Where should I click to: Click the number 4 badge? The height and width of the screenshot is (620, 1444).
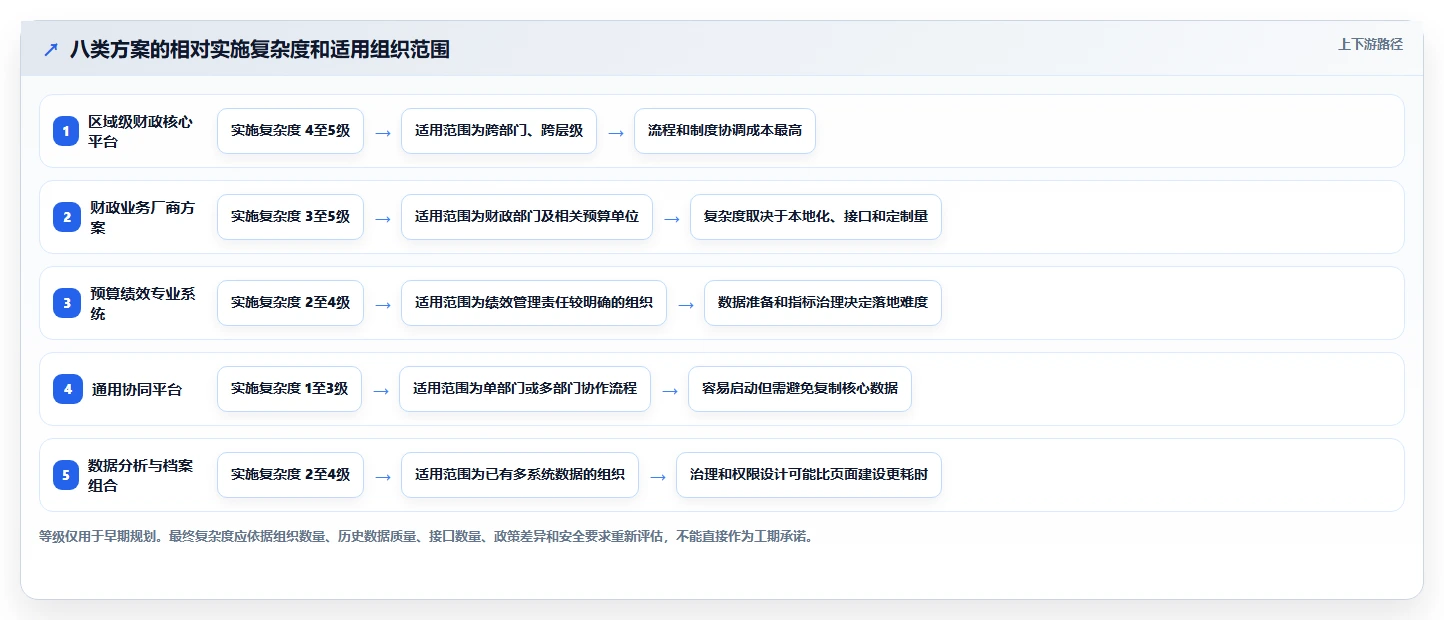(68, 389)
